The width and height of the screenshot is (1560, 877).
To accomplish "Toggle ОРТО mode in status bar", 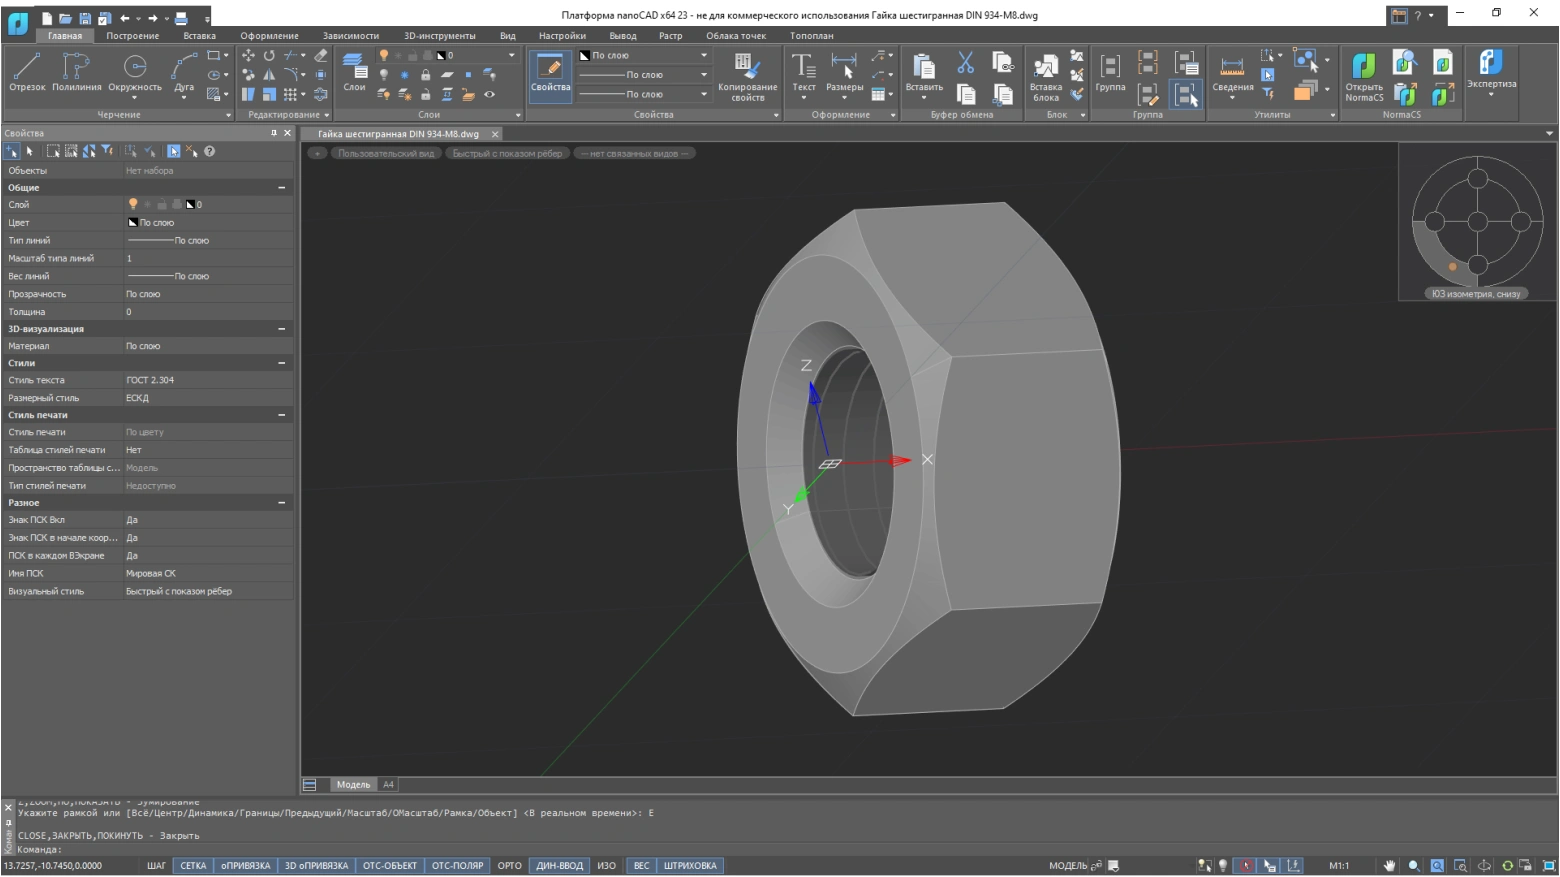I will click(509, 866).
